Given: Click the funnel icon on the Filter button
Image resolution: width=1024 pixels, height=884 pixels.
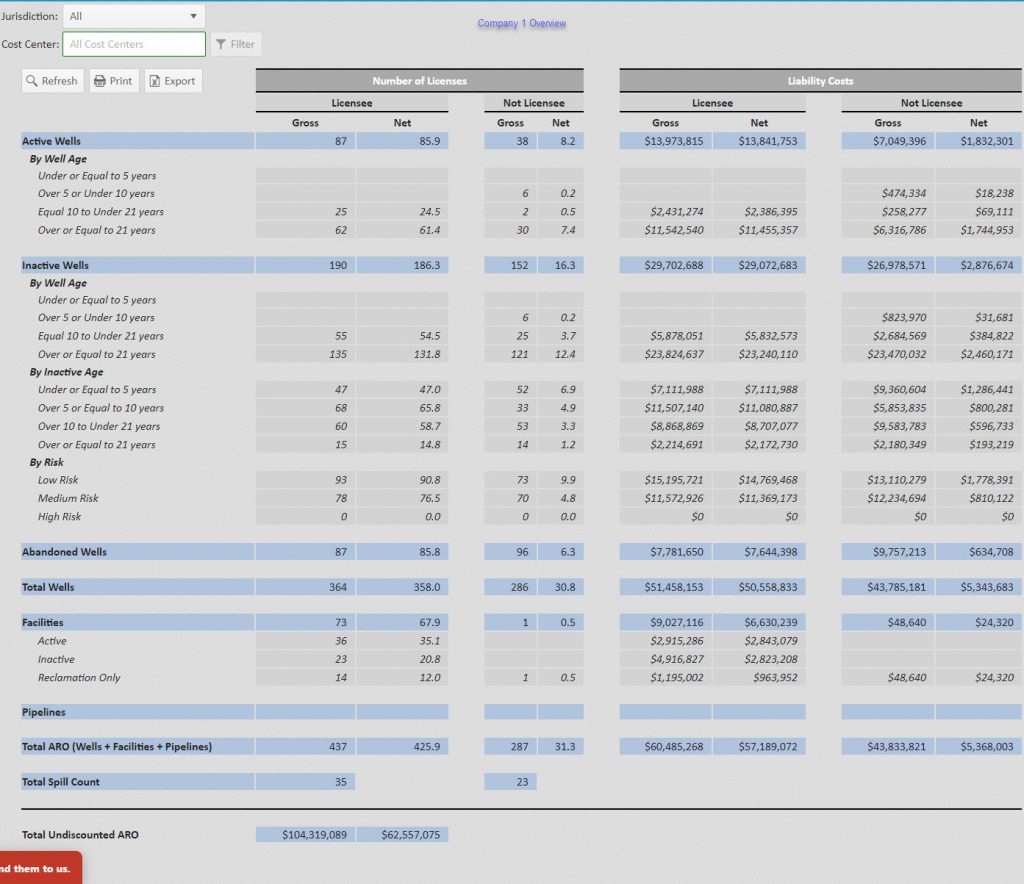Looking at the screenshot, I should 222,44.
